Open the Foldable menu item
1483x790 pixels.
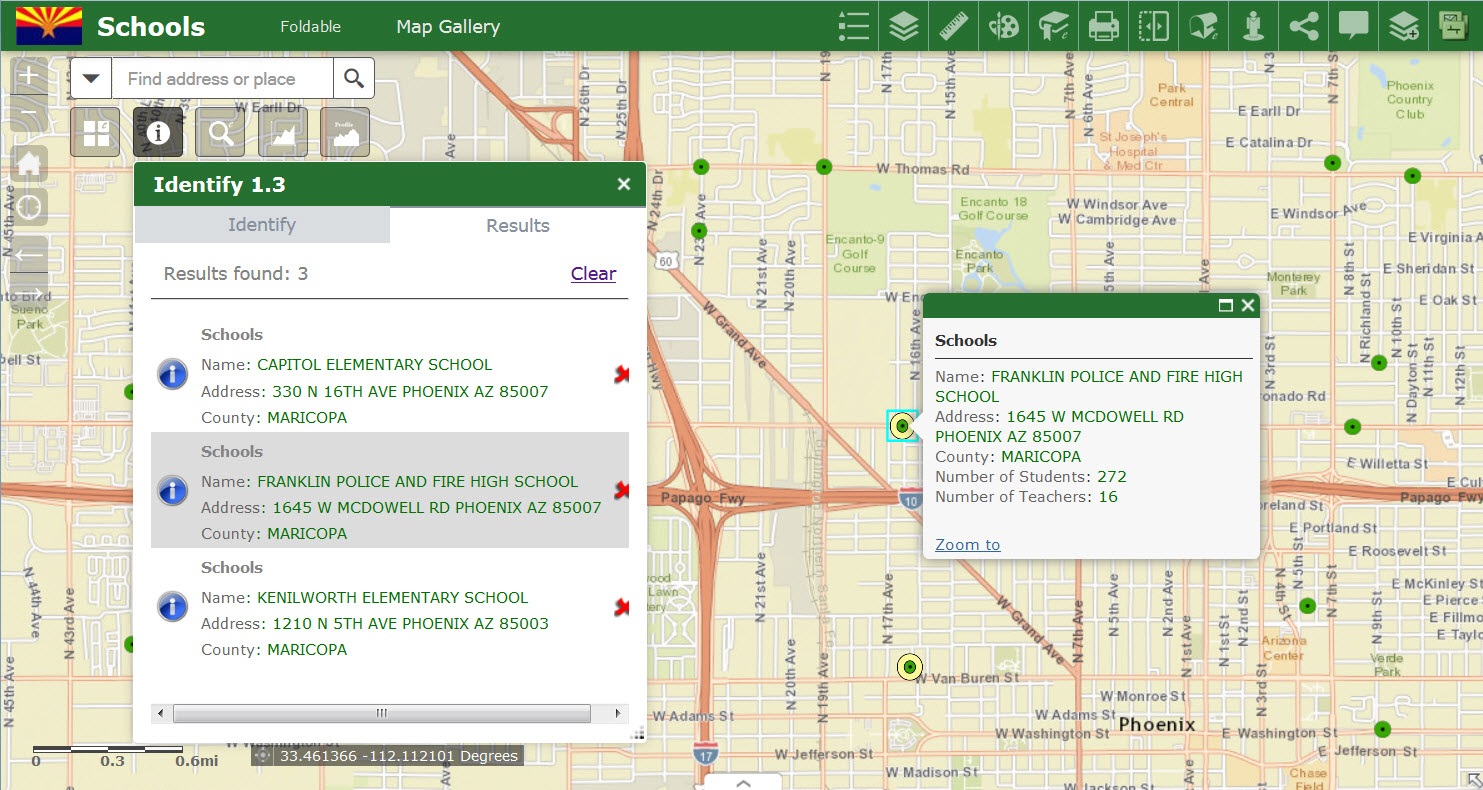310,27
